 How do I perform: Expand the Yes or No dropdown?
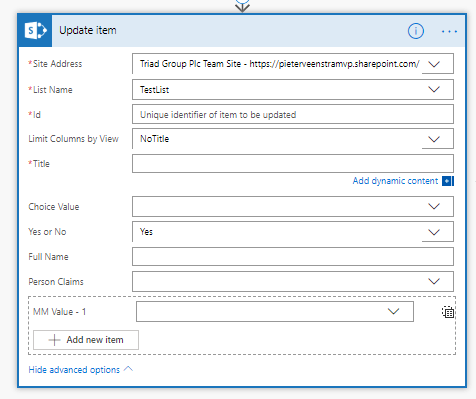pos(434,232)
